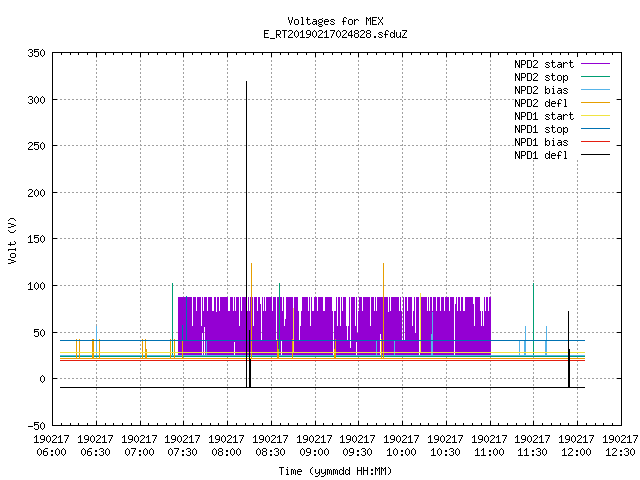Screen dimensions: 640x480
Task: Click the yellow NPD1 start legend line
Action: click(595, 116)
